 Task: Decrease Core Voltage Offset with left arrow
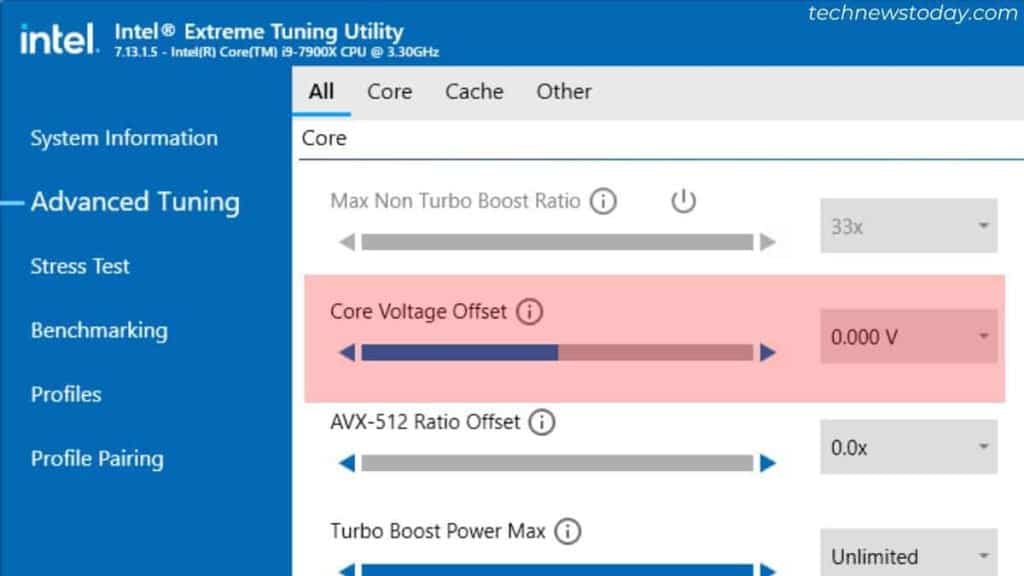coord(347,353)
